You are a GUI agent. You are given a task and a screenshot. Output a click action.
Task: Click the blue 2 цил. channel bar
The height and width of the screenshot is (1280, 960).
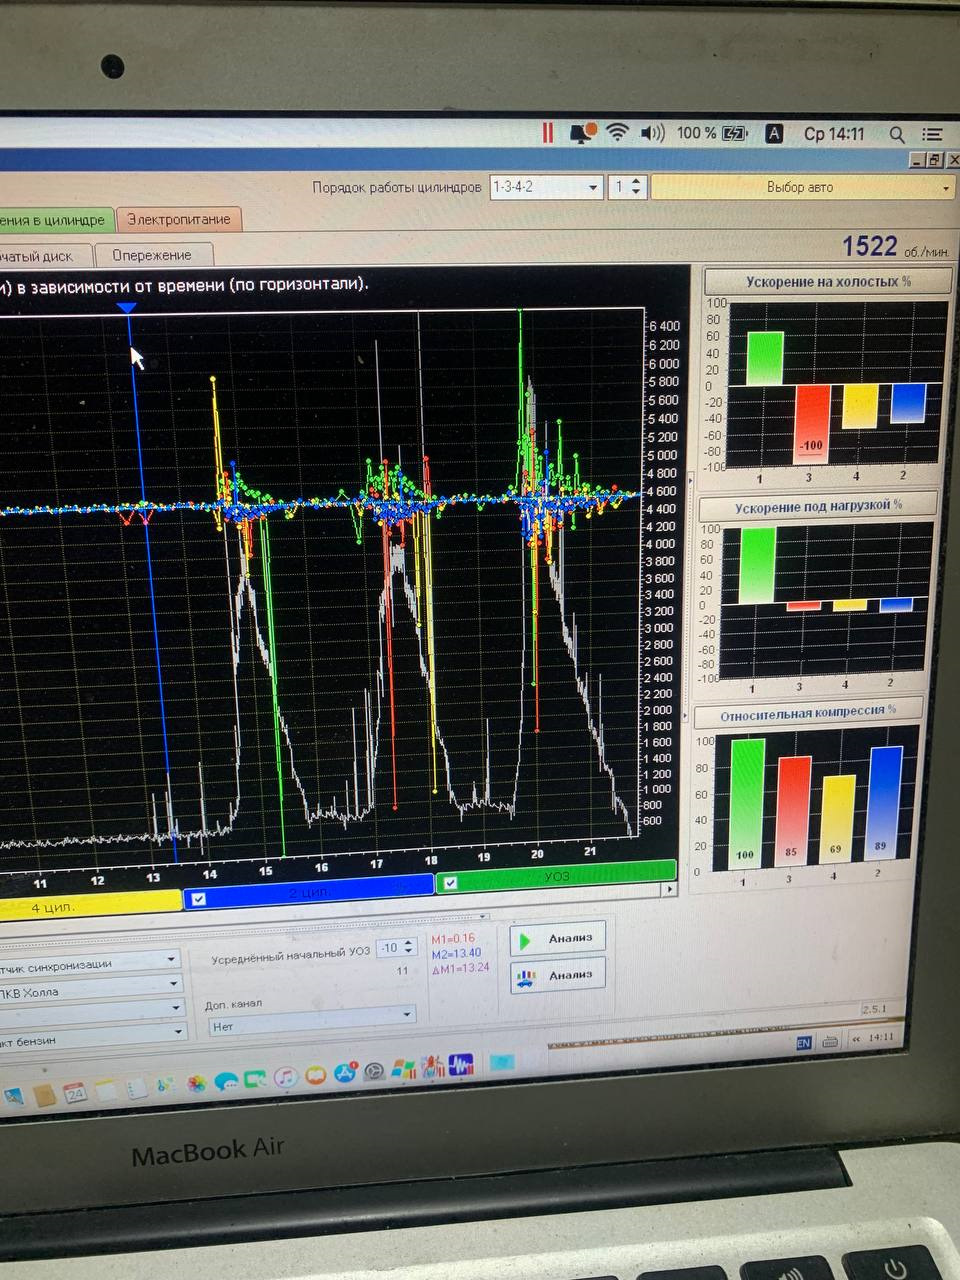pyautogui.click(x=310, y=891)
